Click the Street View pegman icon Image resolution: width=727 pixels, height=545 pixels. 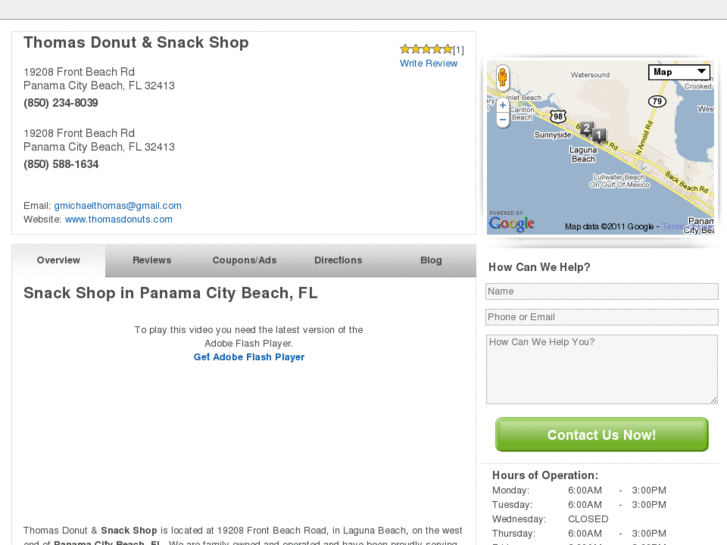pyautogui.click(x=502, y=77)
